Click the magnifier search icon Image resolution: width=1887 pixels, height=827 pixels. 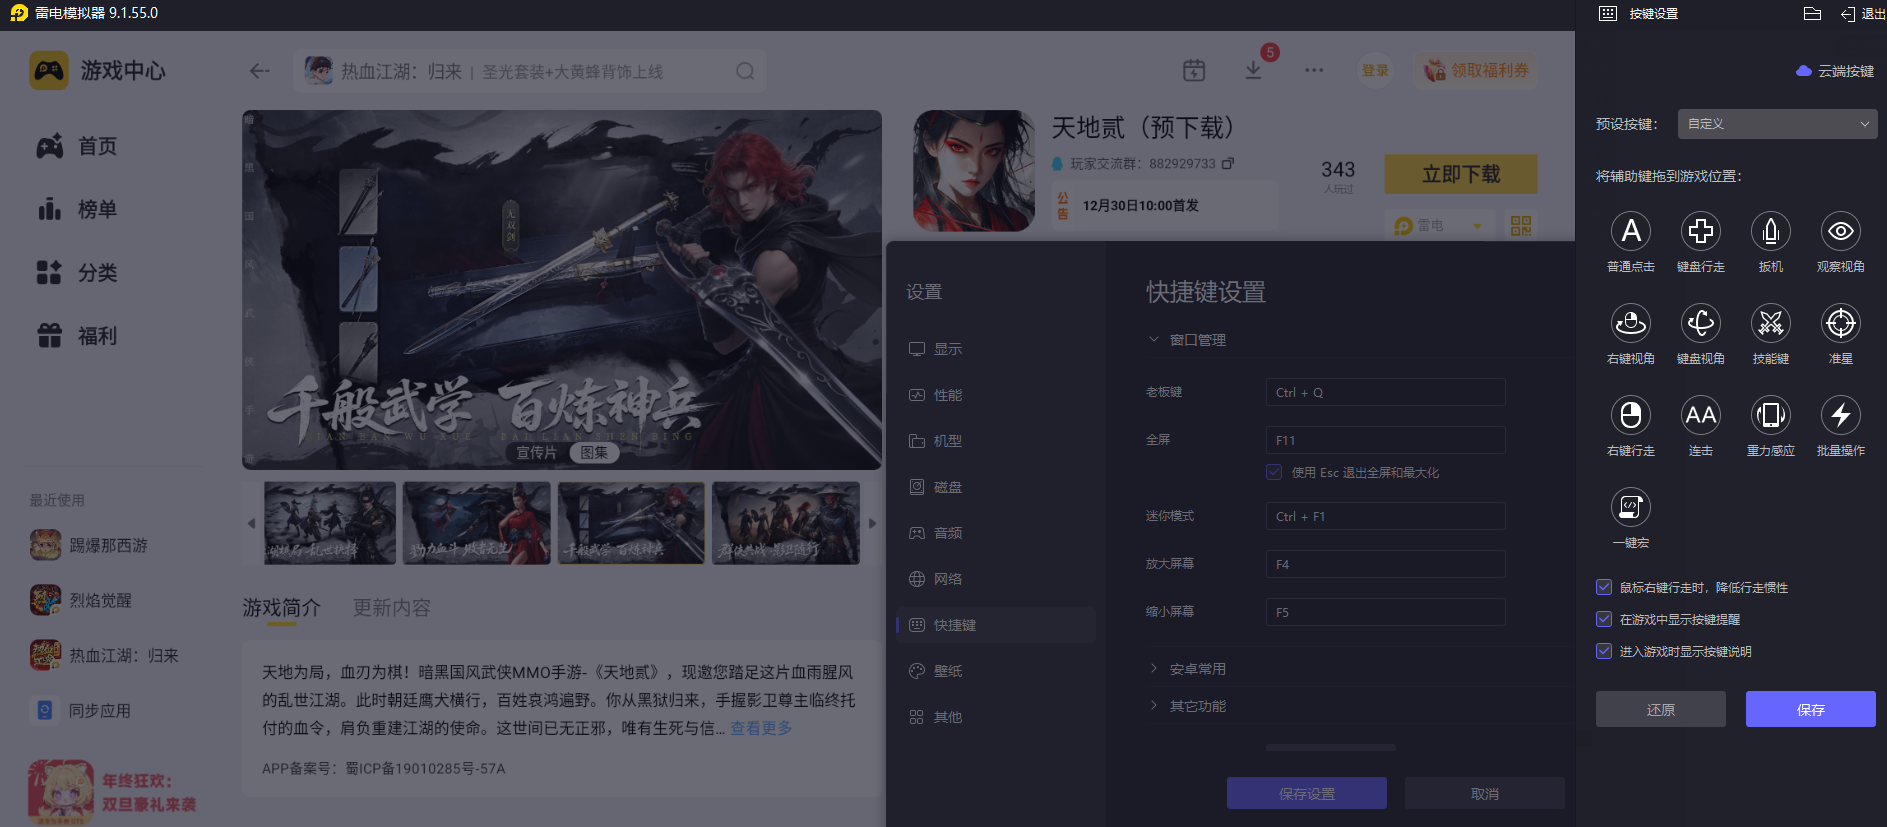click(745, 71)
